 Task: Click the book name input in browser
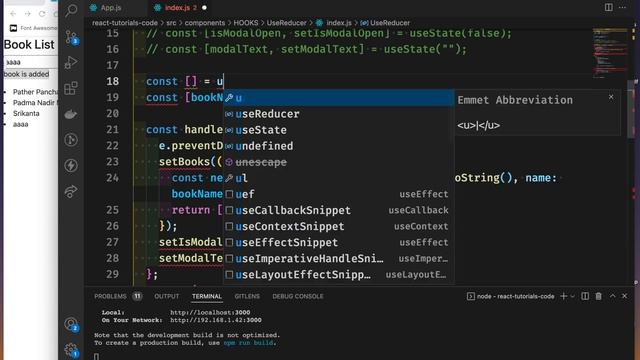pyautogui.click(x=31, y=62)
